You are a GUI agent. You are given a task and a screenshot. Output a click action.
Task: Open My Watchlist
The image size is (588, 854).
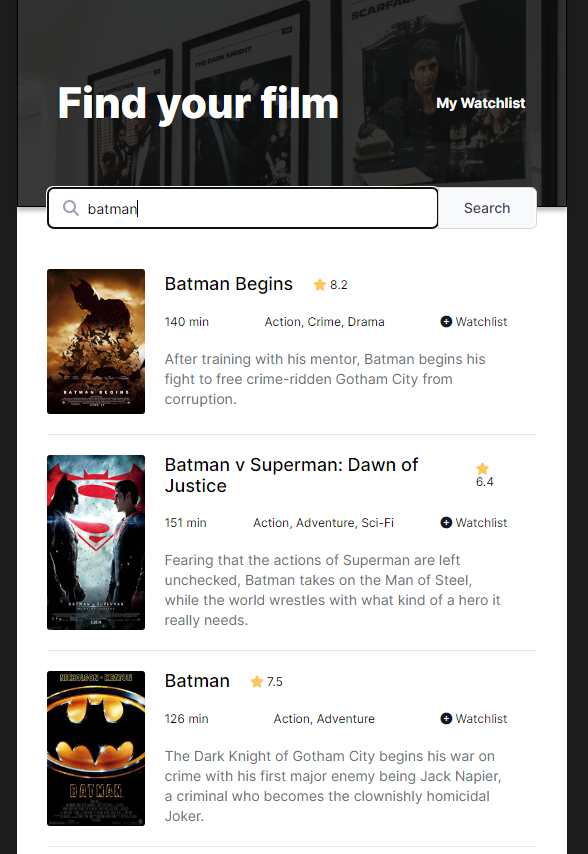[480, 103]
